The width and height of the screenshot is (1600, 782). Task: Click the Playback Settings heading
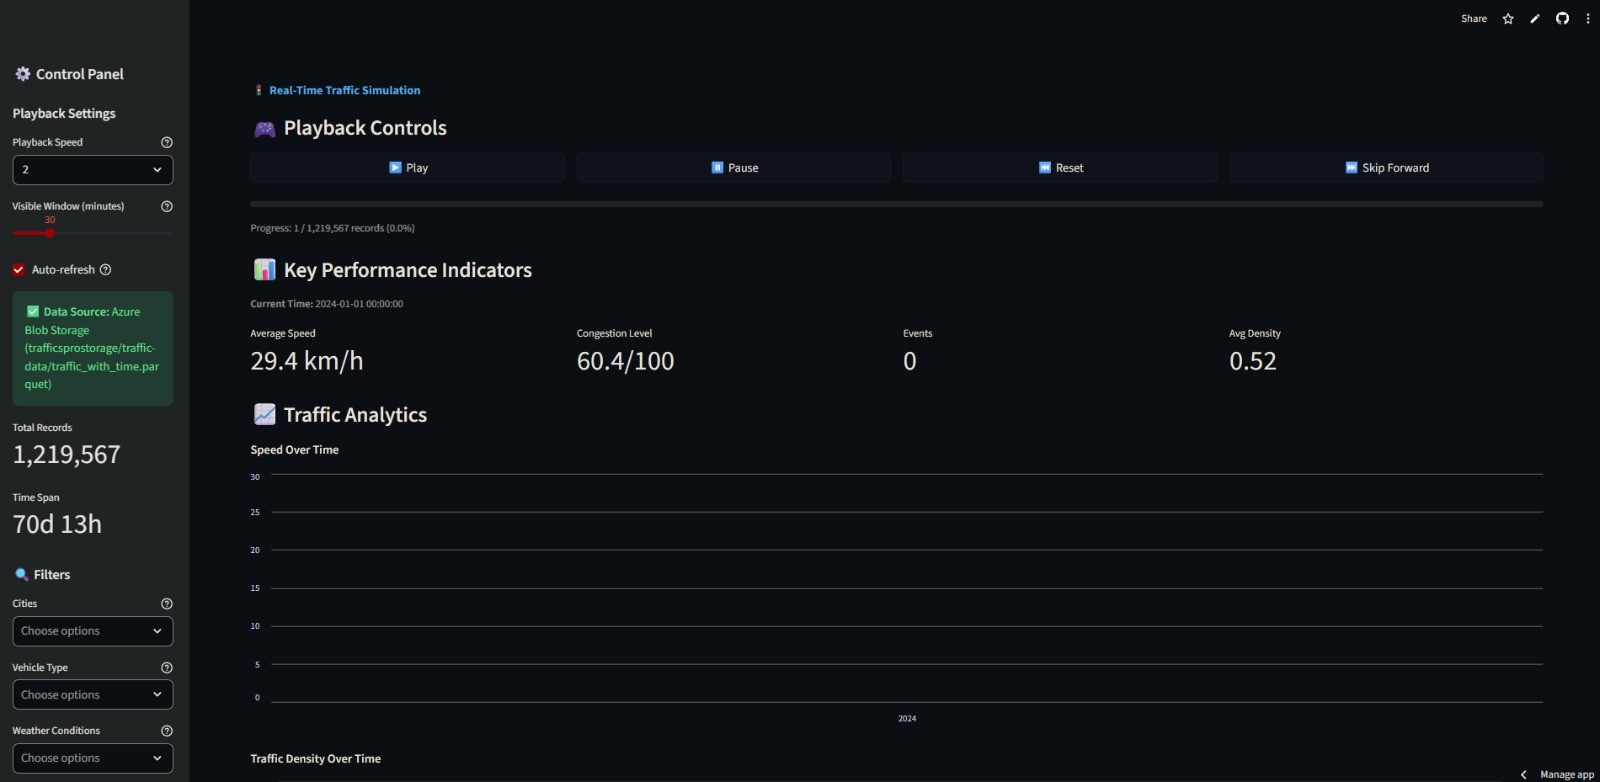tap(64, 114)
